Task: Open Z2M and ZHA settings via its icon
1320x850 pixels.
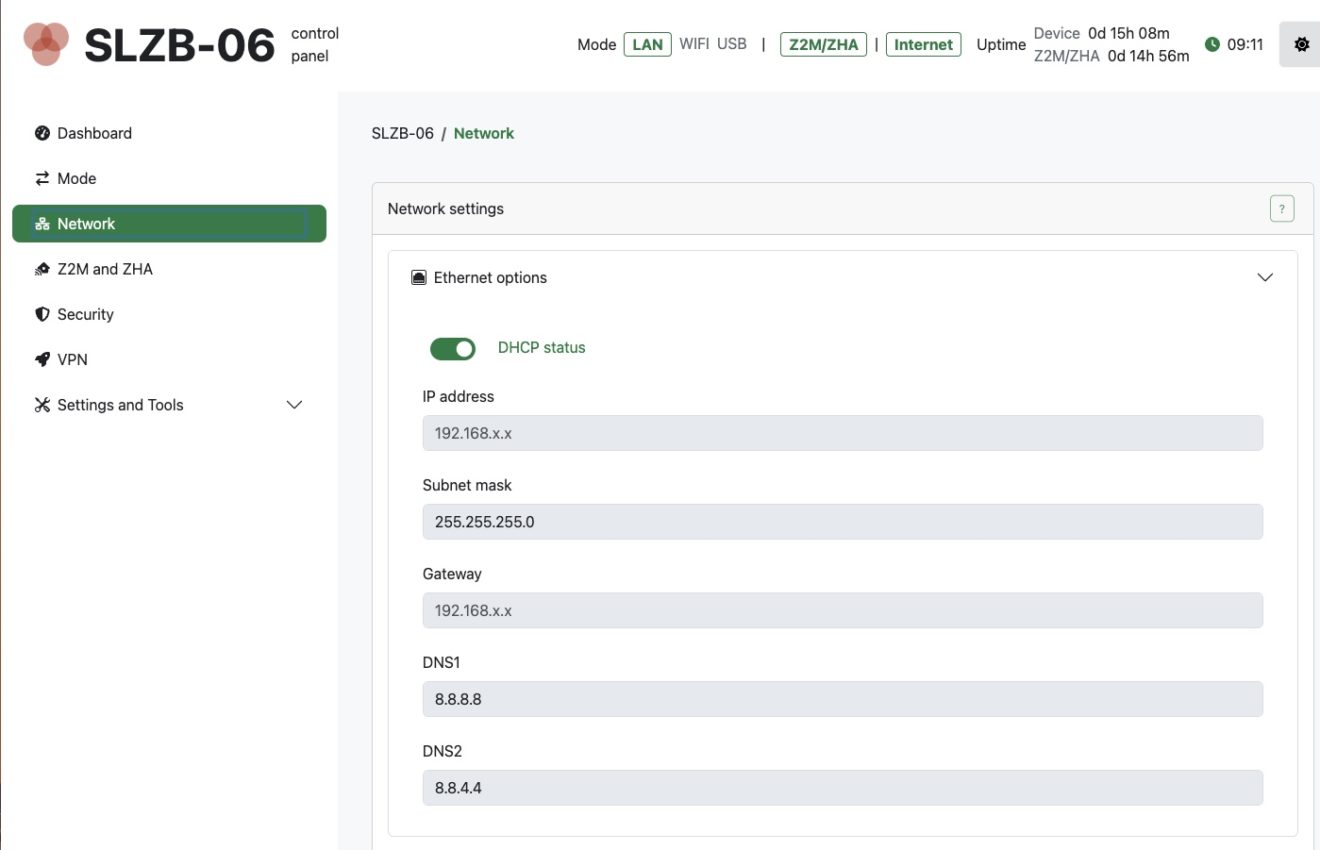Action: click(x=41, y=268)
